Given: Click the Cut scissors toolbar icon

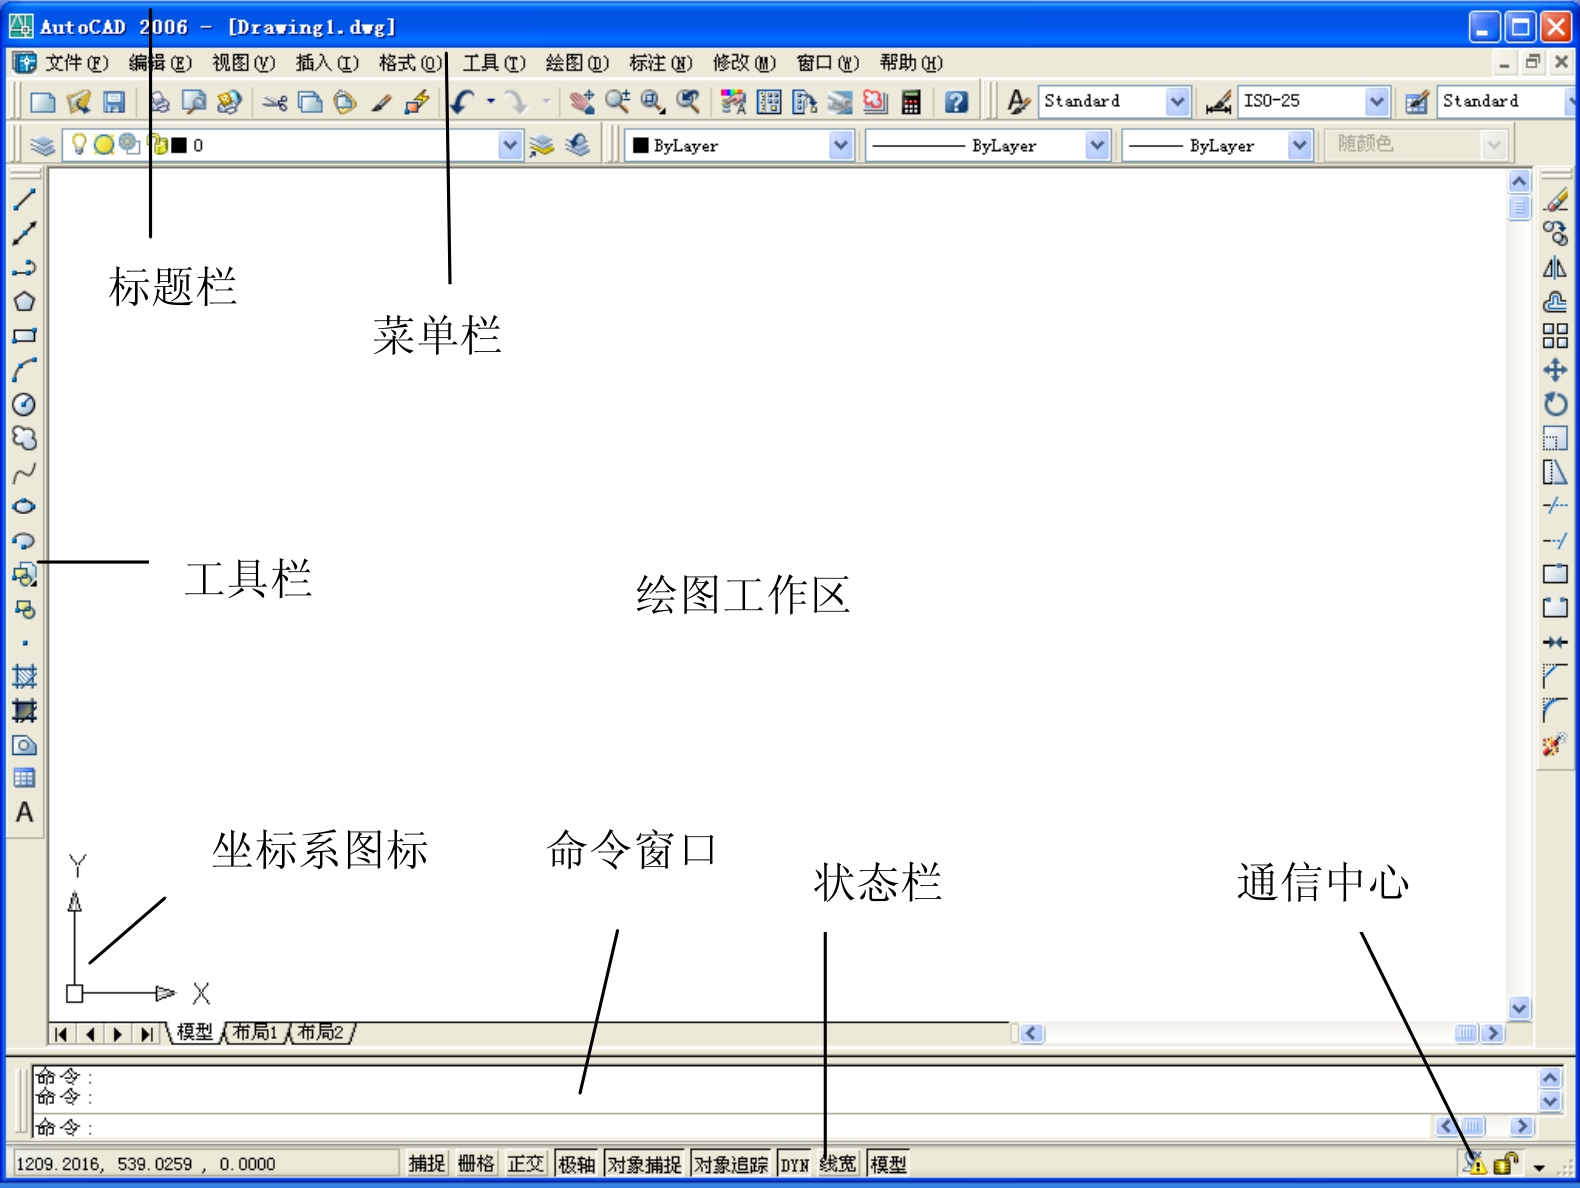Looking at the screenshot, I should pyautogui.click(x=275, y=101).
